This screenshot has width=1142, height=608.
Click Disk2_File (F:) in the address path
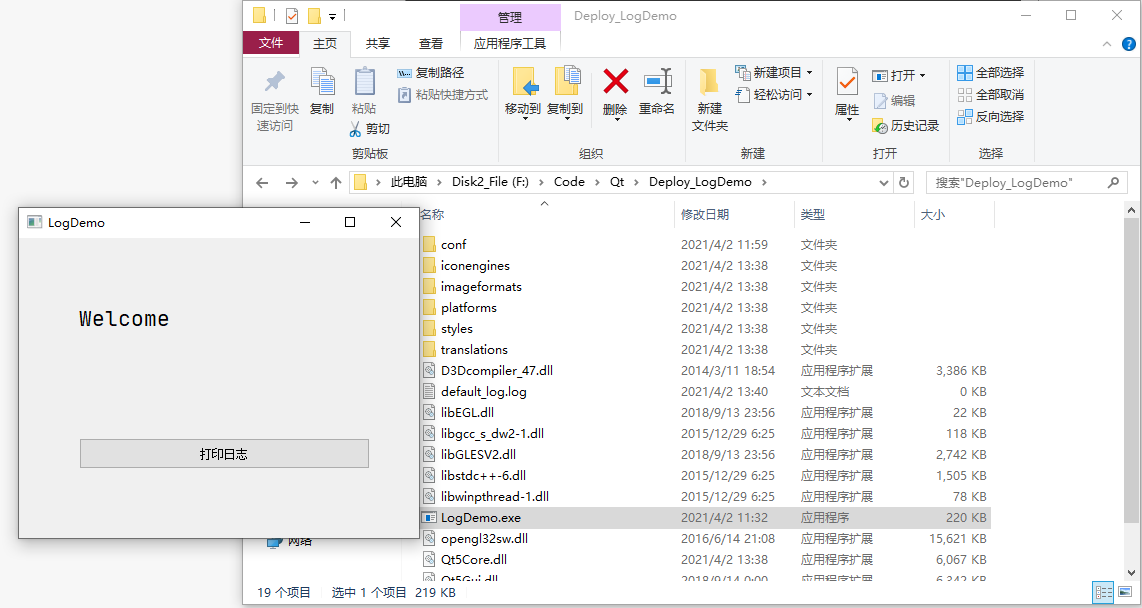pyautogui.click(x=490, y=182)
